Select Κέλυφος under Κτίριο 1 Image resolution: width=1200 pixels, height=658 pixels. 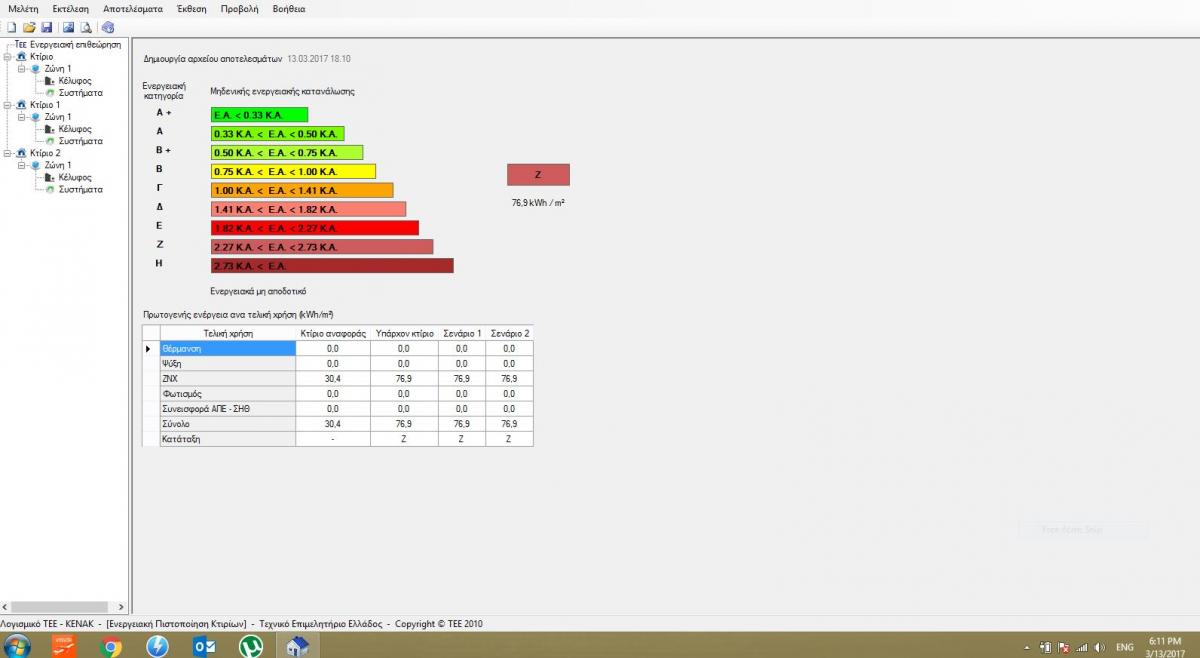click(75, 129)
